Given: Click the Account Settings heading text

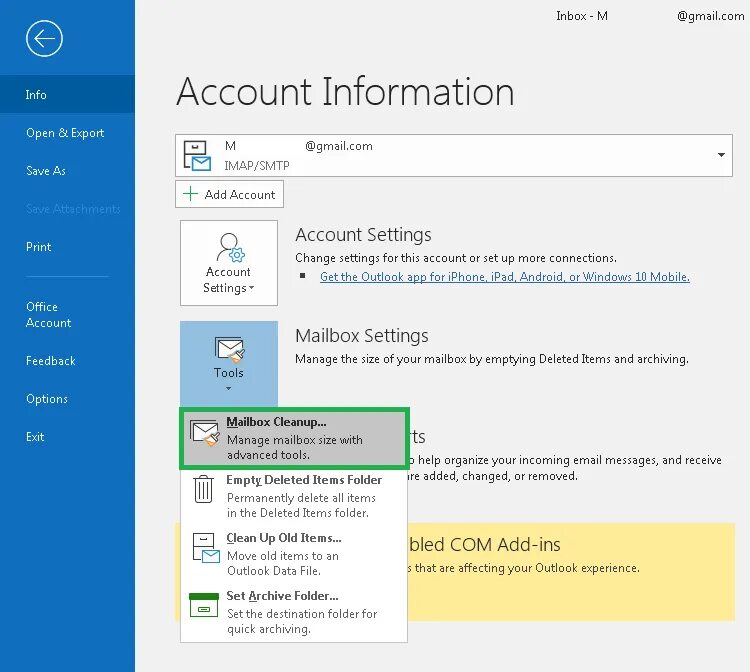Looking at the screenshot, I should [363, 235].
